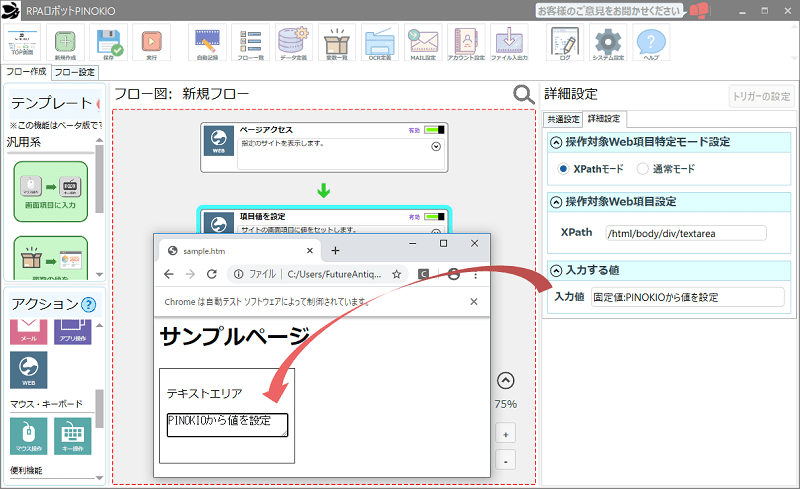Click the flow diagram search magnifier icon
The width and height of the screenshot is (800, 489).
(523, 95)
